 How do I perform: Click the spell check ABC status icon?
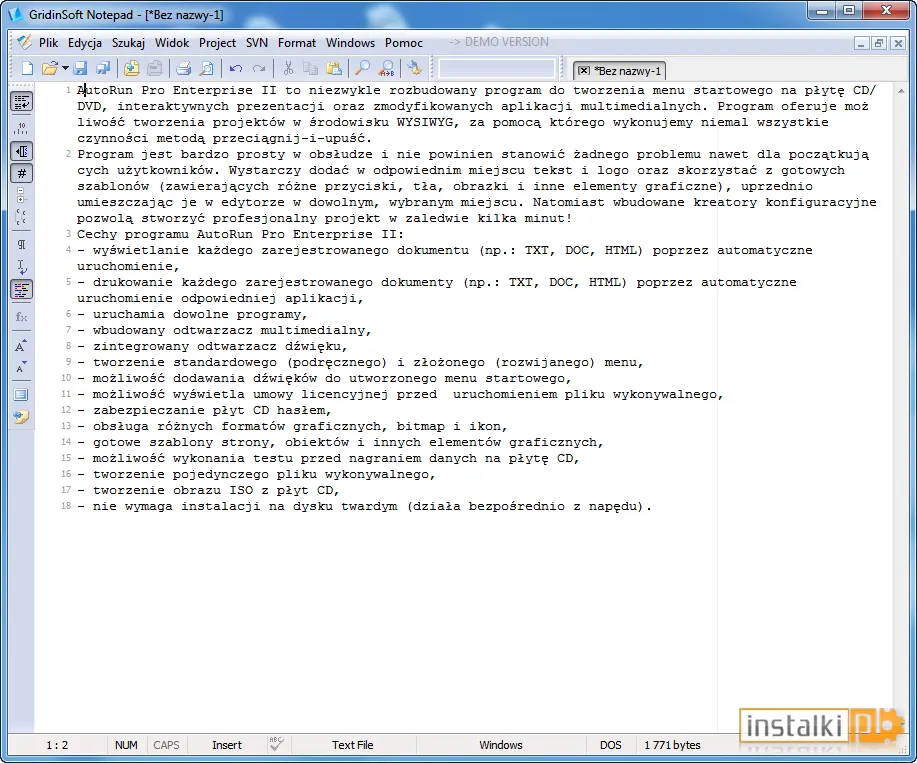277,744
